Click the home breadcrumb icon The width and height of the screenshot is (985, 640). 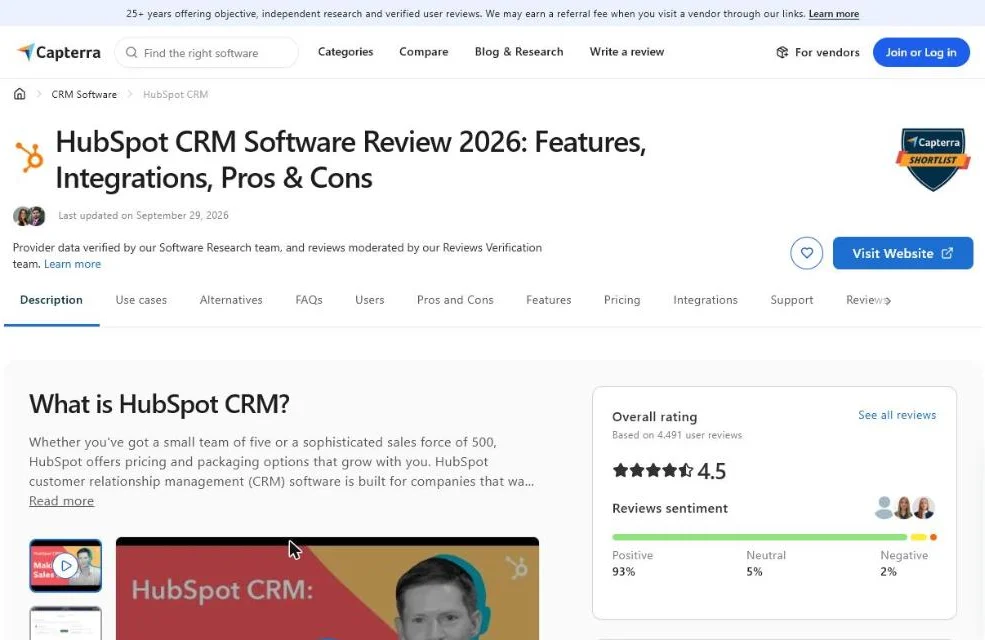19,94
